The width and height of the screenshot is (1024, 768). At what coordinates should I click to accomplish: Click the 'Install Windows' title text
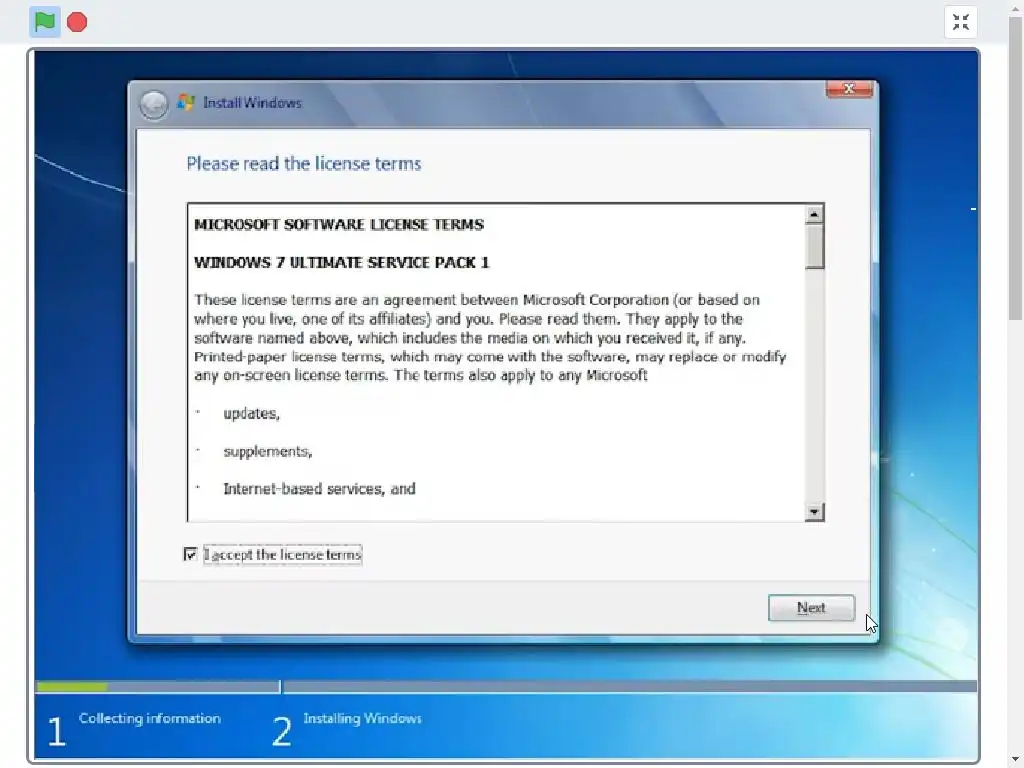tap(252, 103)
